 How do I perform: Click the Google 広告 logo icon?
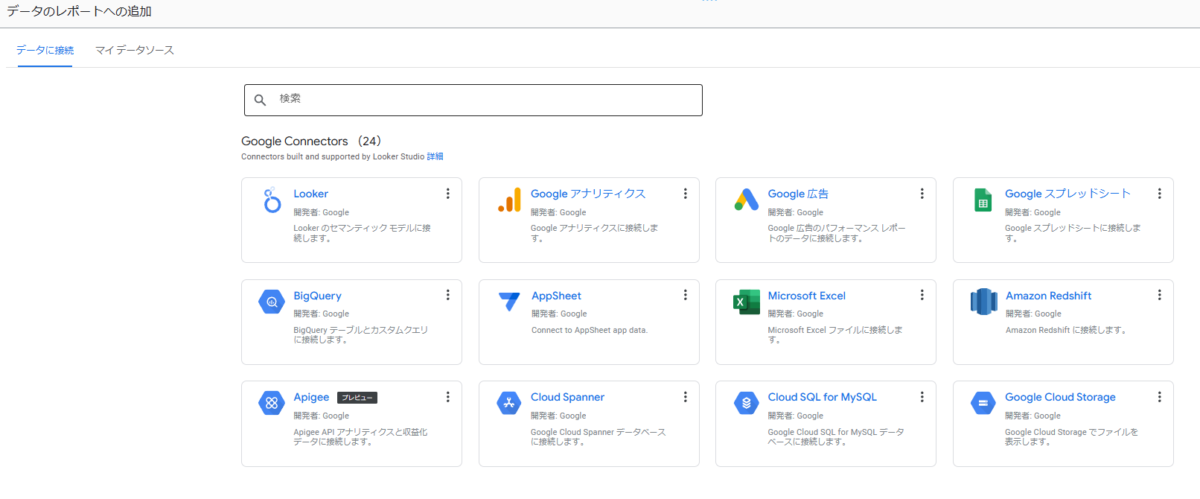(x=746, y=200)
